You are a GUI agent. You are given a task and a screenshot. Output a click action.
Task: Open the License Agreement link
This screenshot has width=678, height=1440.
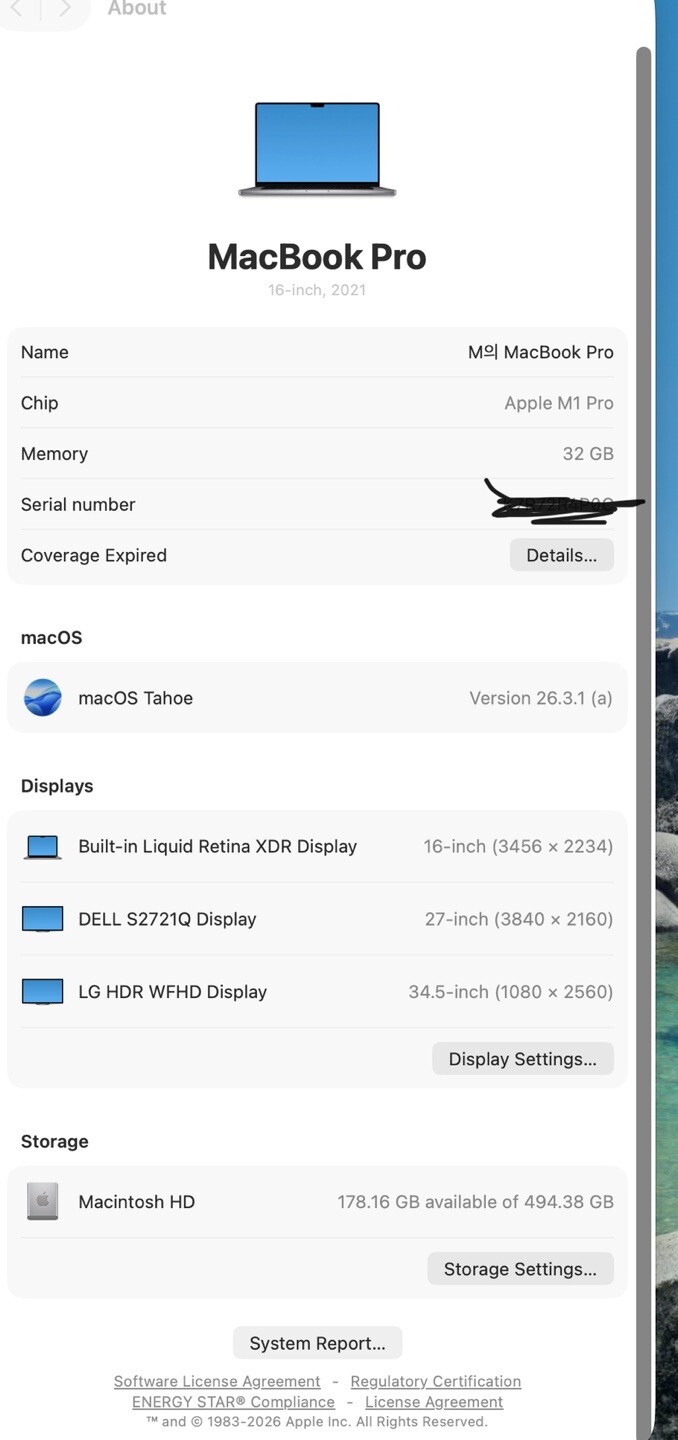coord(434,1402)
